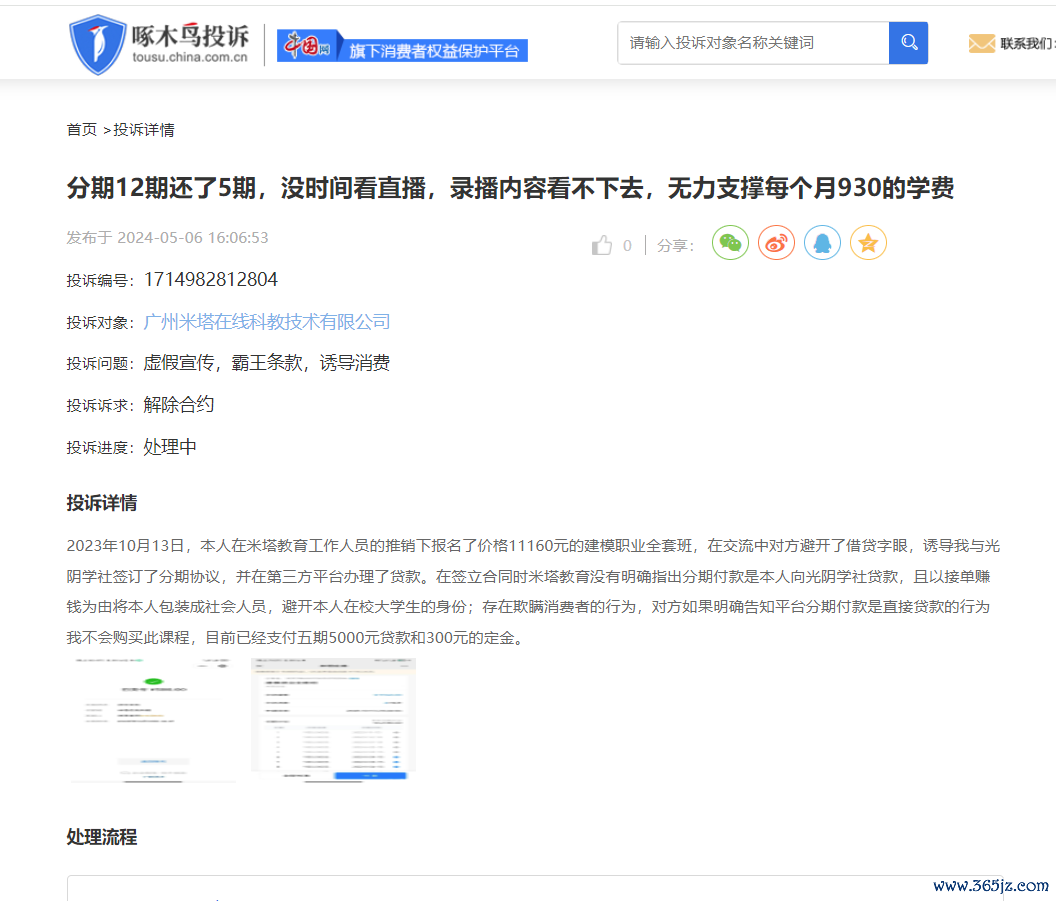Share the complaint to WeChat
This screenshot has height=901, width=1056.
tap(730, 243)
